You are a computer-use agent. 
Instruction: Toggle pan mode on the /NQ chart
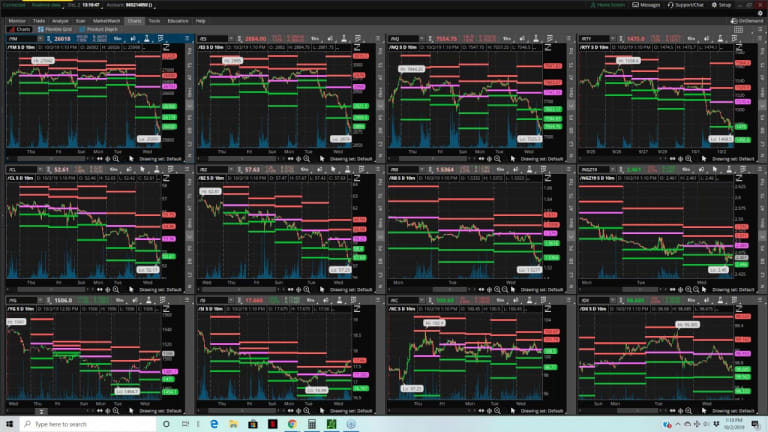point(481,159)
